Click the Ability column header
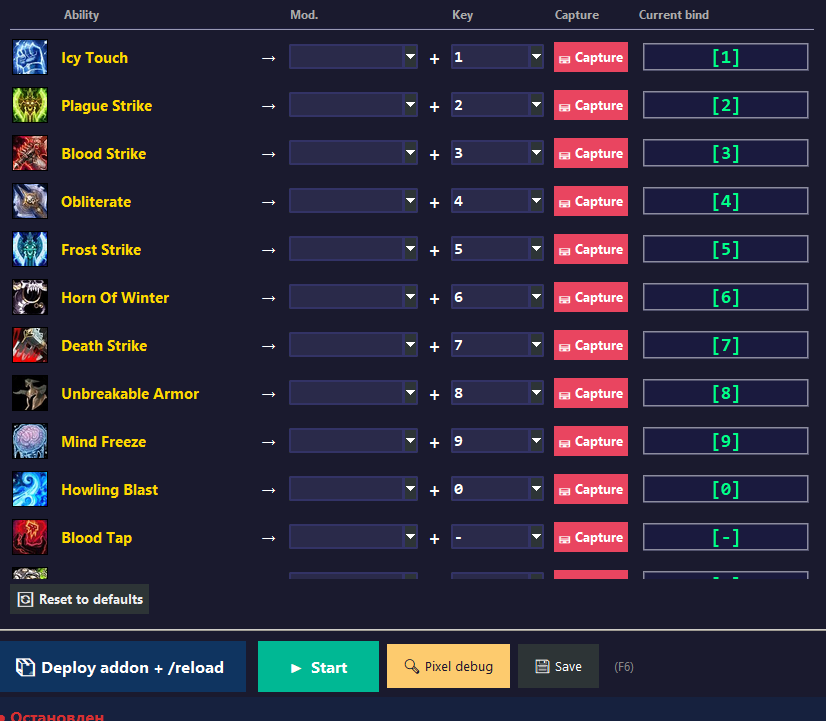826x721 pixels. coord(81,15)
